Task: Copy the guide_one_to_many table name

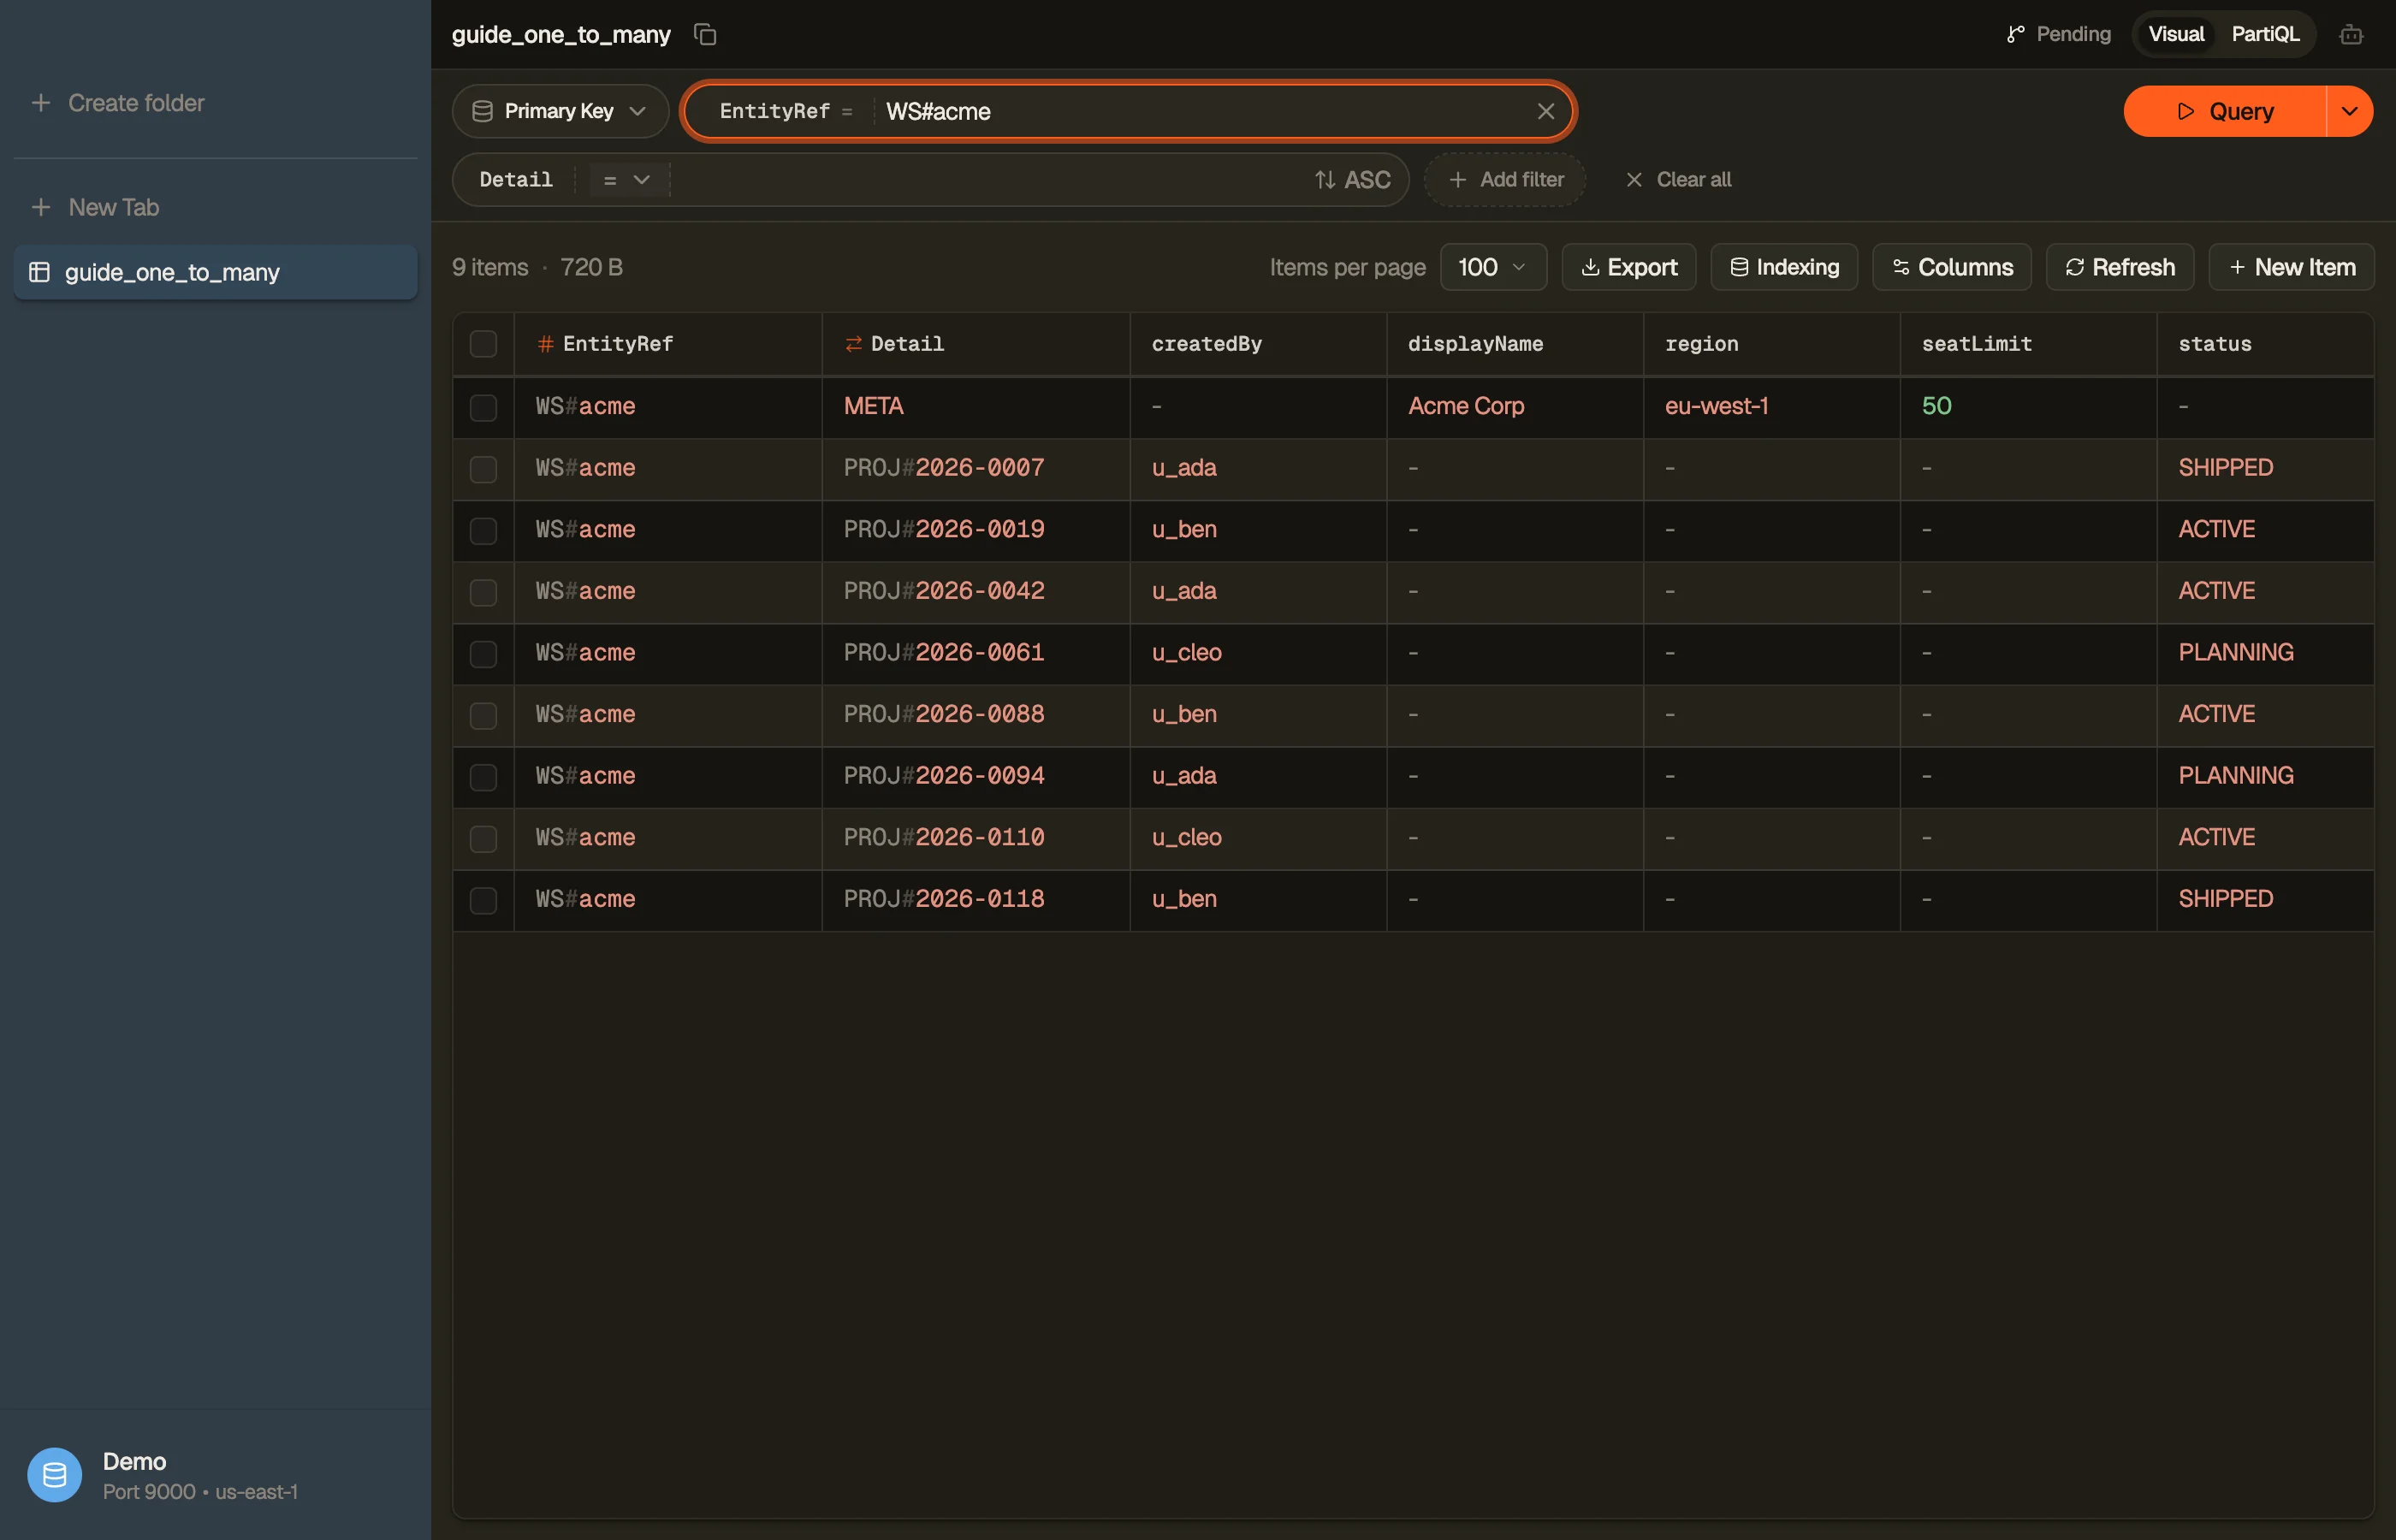Action: pos(705,35)
